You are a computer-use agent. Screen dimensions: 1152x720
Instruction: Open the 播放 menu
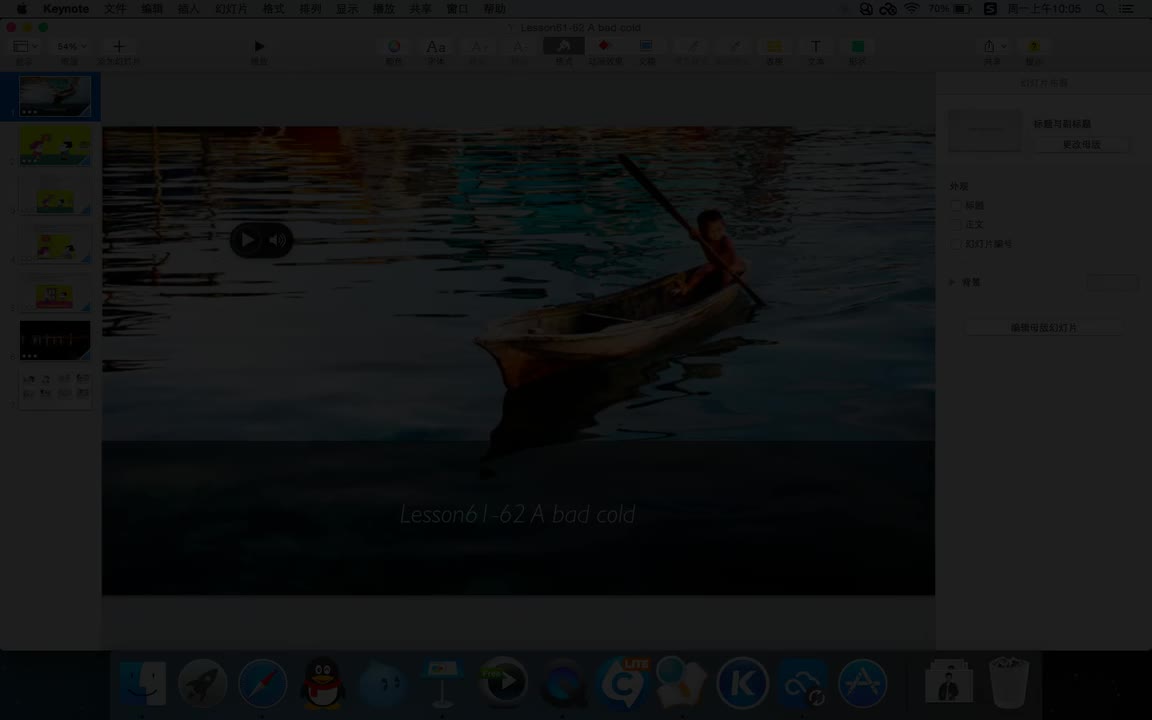(384, 9)
